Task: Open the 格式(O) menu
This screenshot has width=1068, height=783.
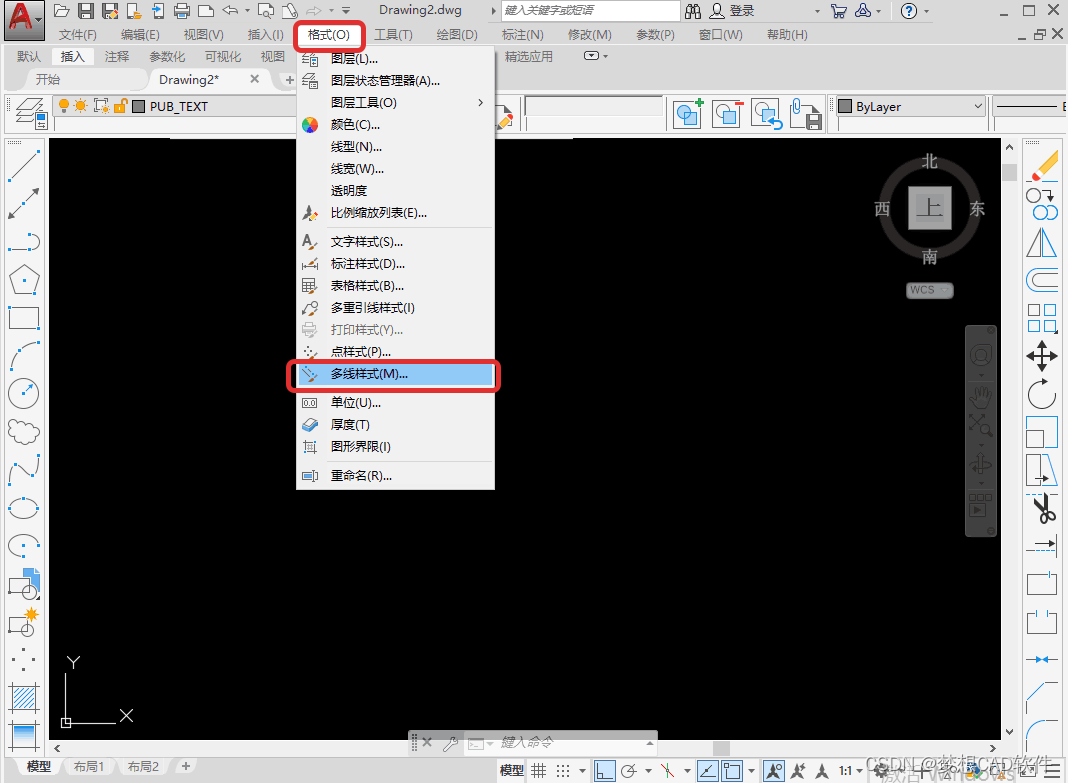Action: 329,35
